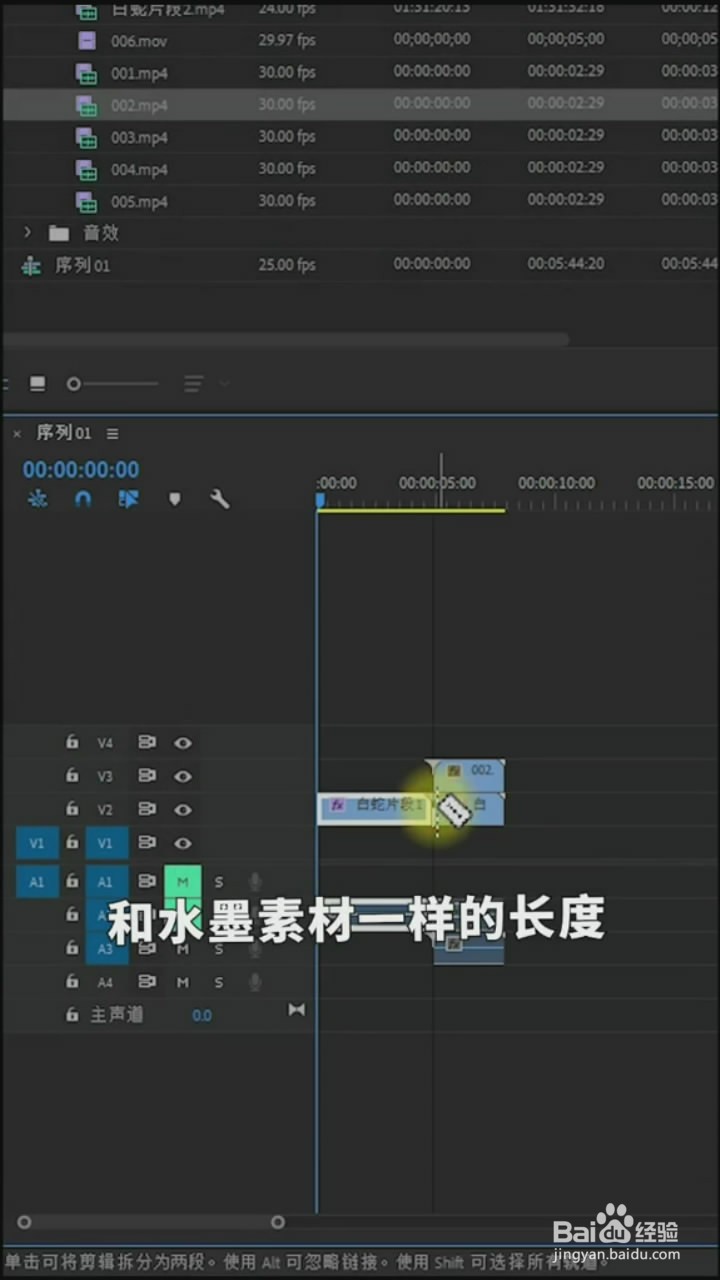Close the 序列01 timeline tab
The image size is (720, 1280).
[17, 434]
